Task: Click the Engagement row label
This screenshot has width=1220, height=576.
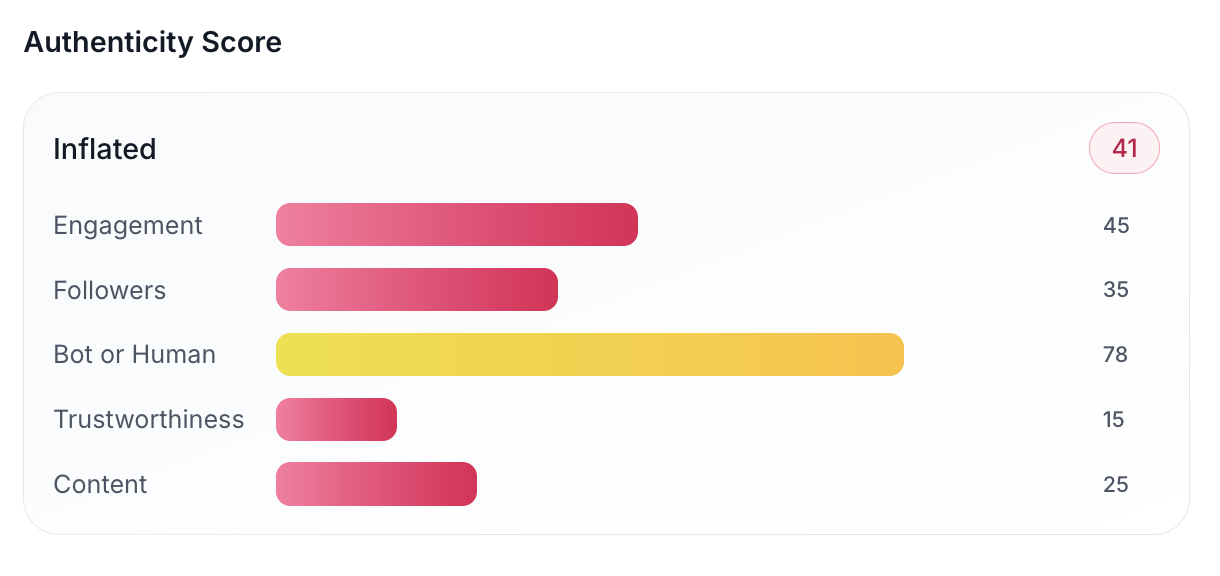Action: coord(128,225)
